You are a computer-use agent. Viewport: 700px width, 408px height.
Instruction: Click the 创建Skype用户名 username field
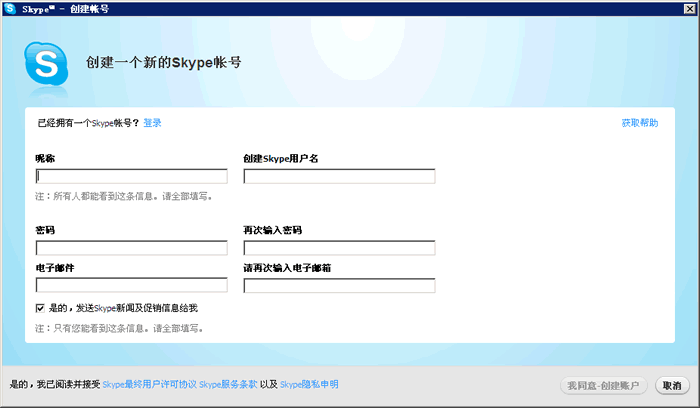(x=339, y=176)
